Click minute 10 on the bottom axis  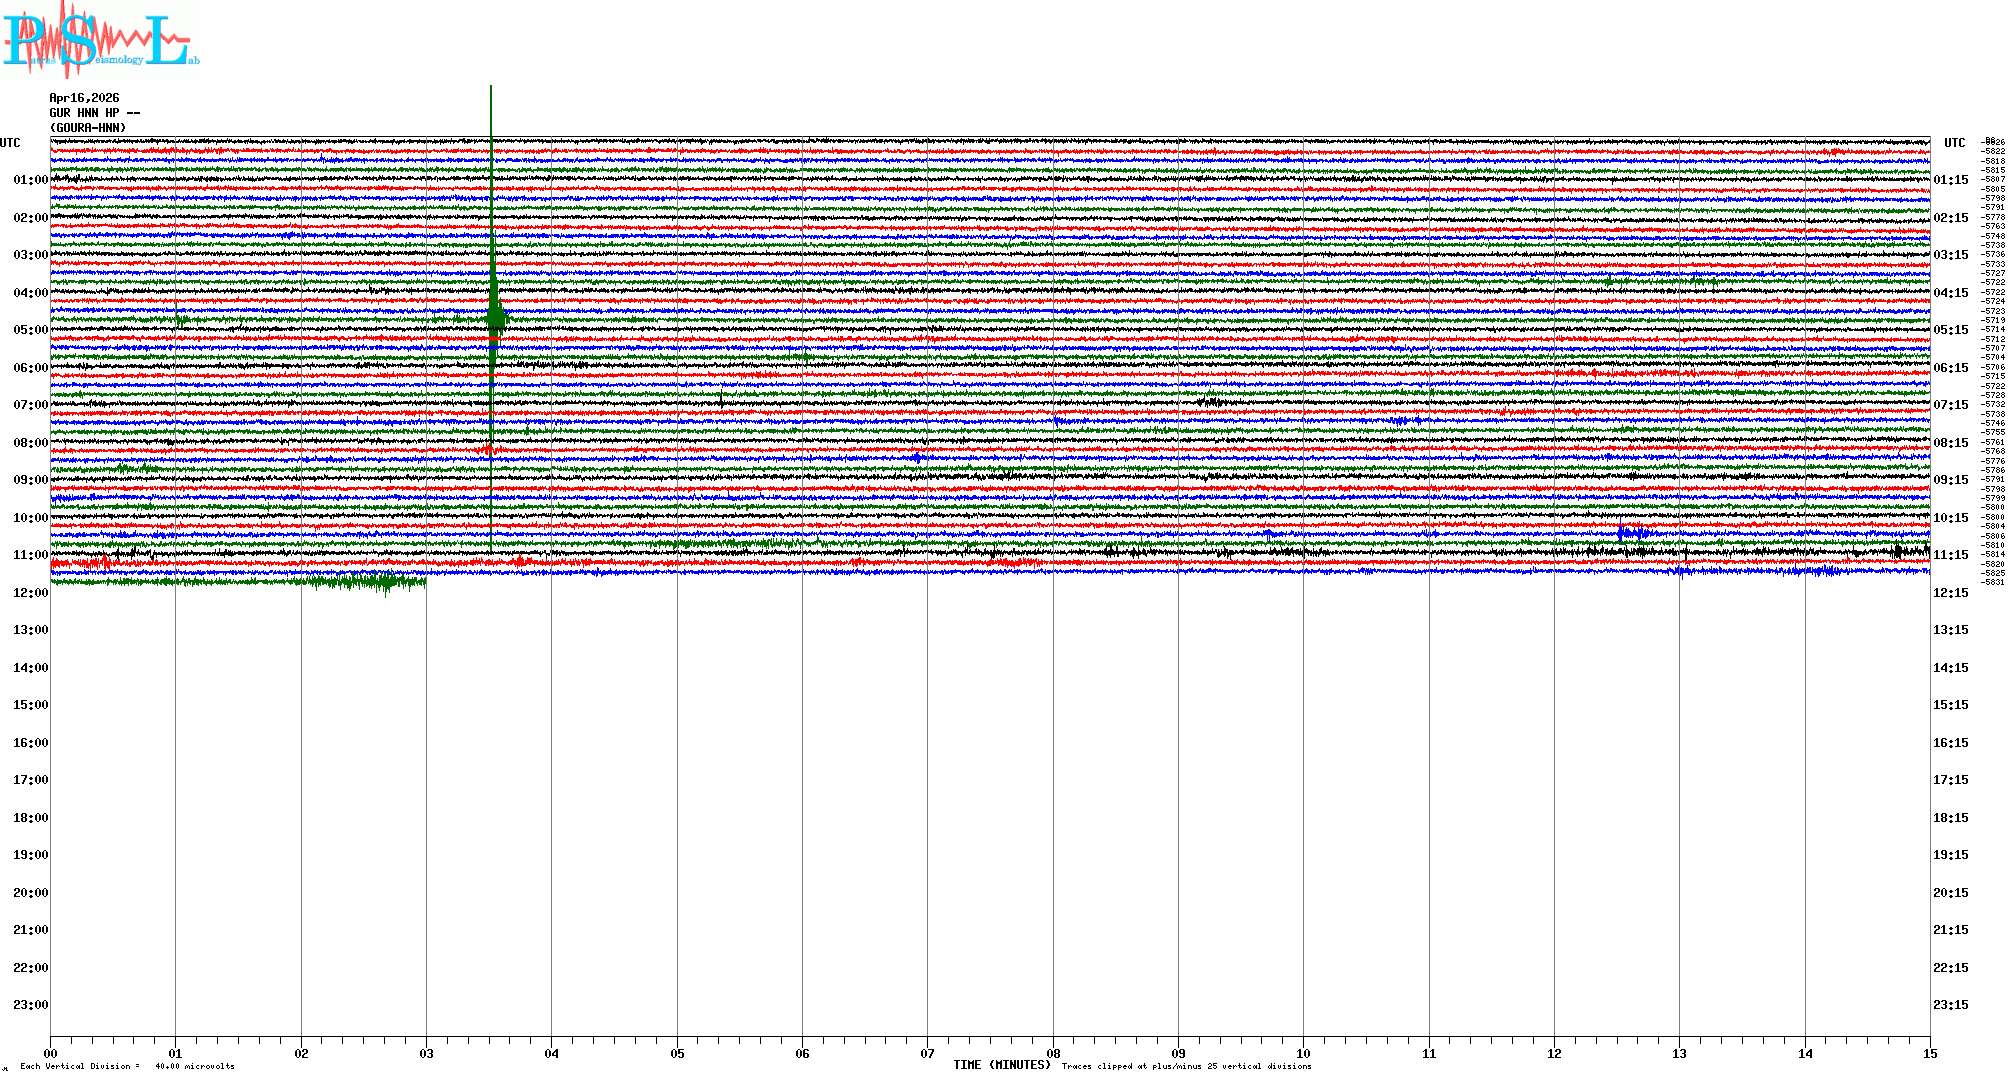click(1303, 1053)
